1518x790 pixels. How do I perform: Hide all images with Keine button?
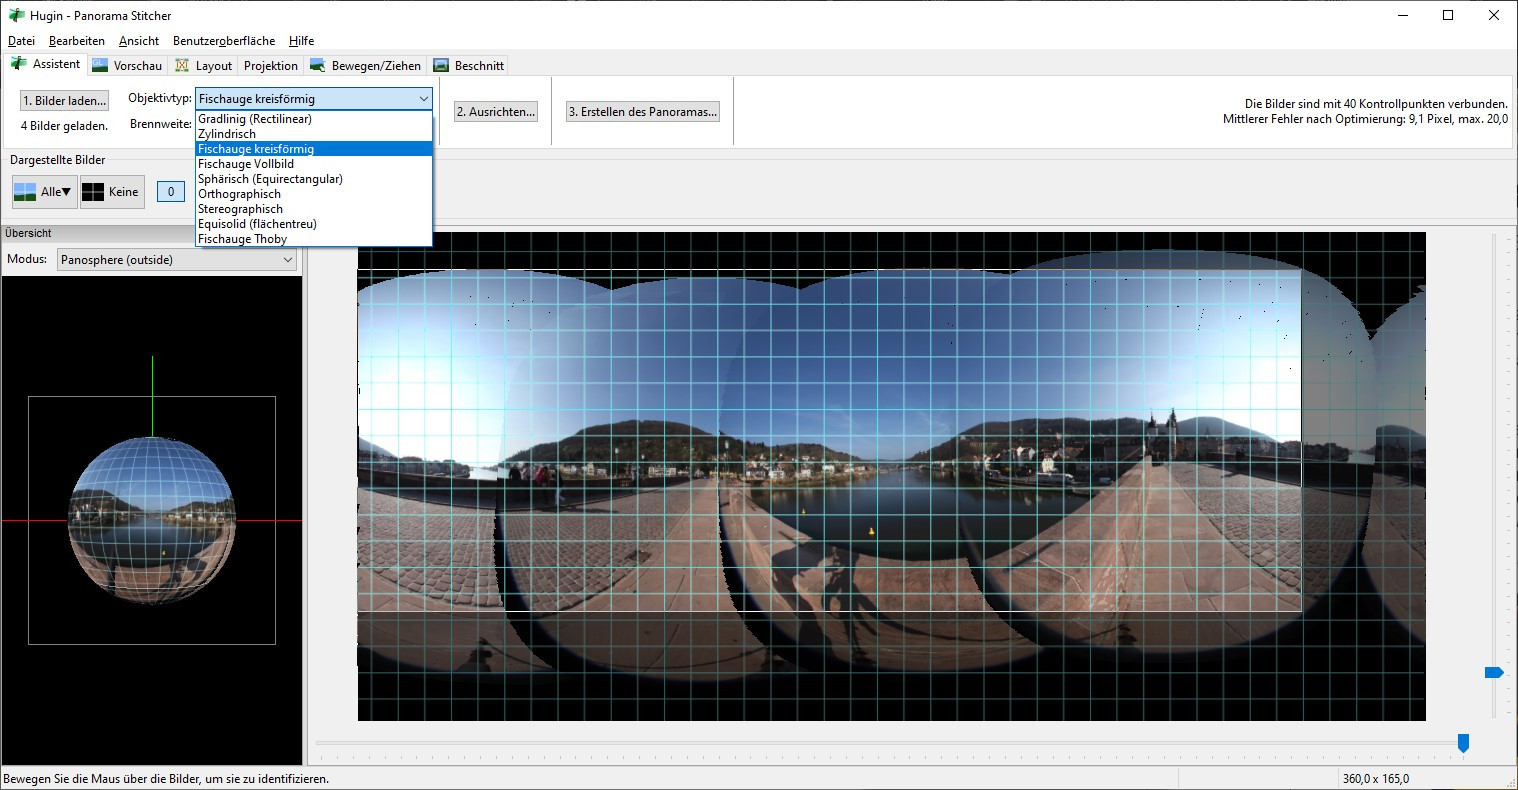(x=112, y=192)
